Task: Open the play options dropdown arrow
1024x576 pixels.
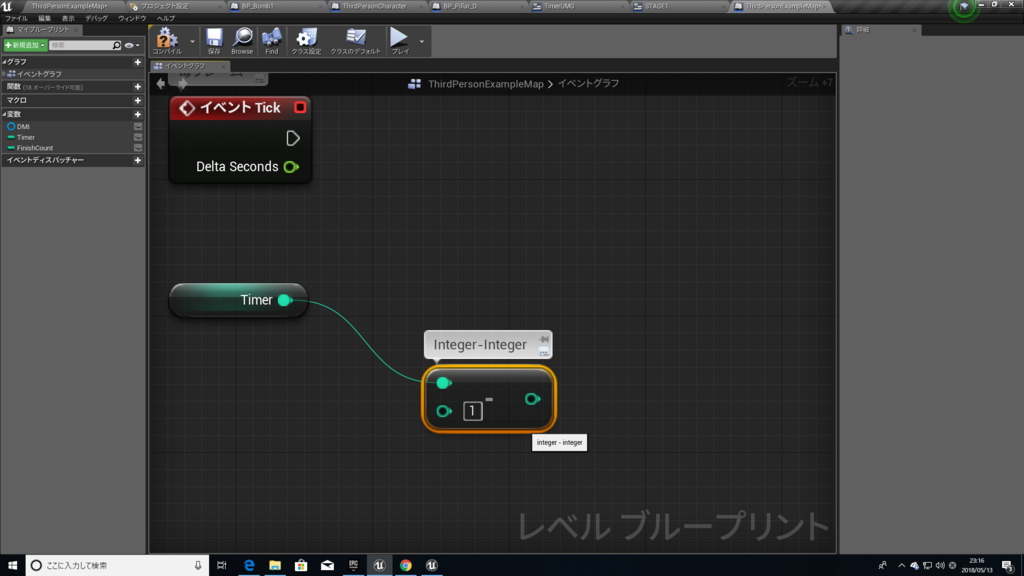Action: point(422,42)
